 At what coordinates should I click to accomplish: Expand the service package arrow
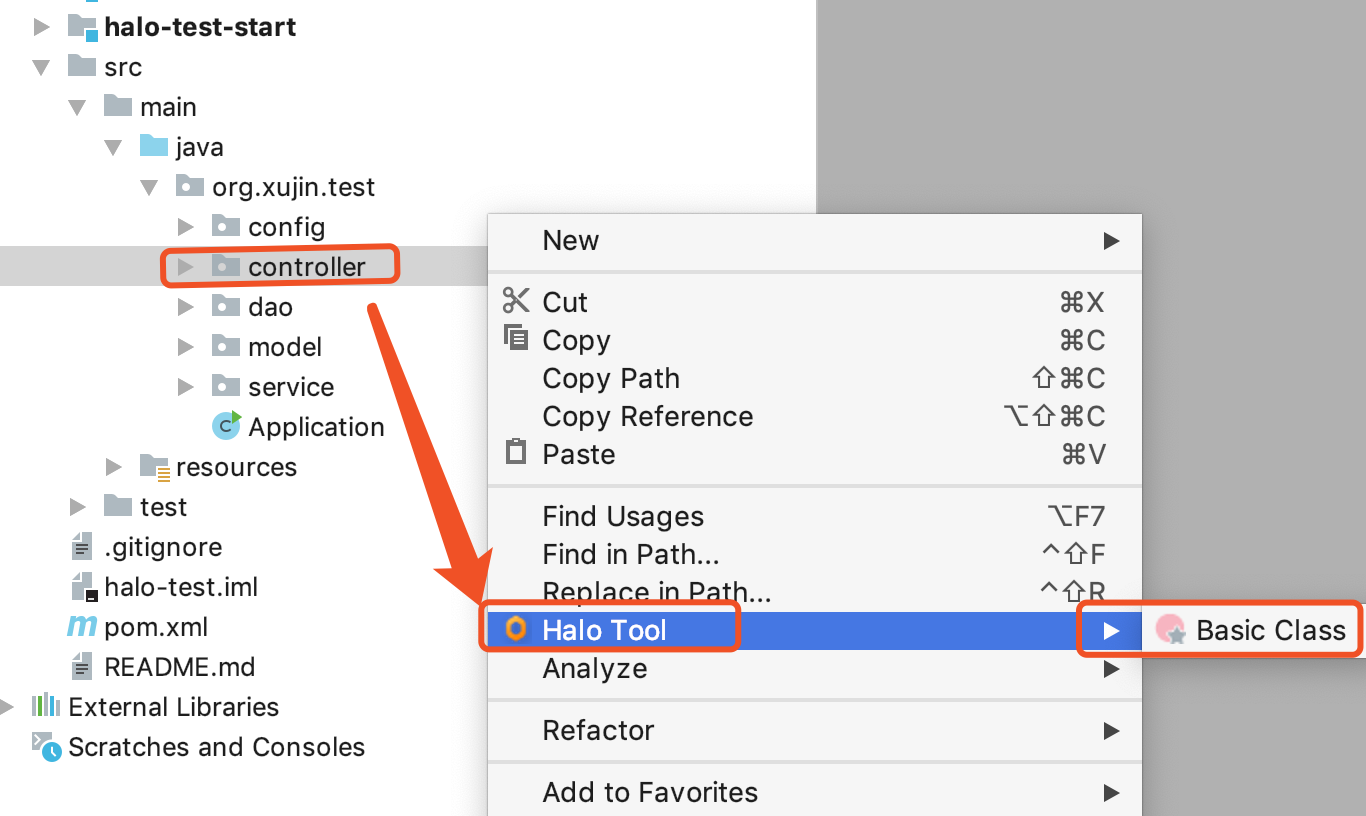coord(185,387)
